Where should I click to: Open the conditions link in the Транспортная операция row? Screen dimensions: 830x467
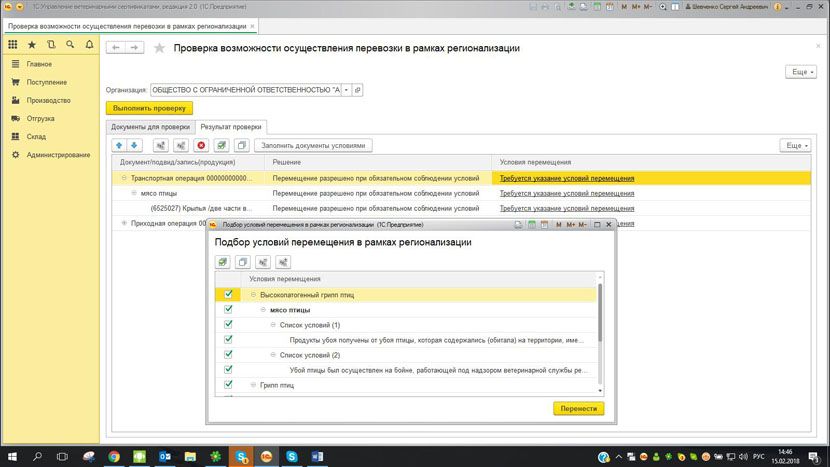click(x=567, y=178)
